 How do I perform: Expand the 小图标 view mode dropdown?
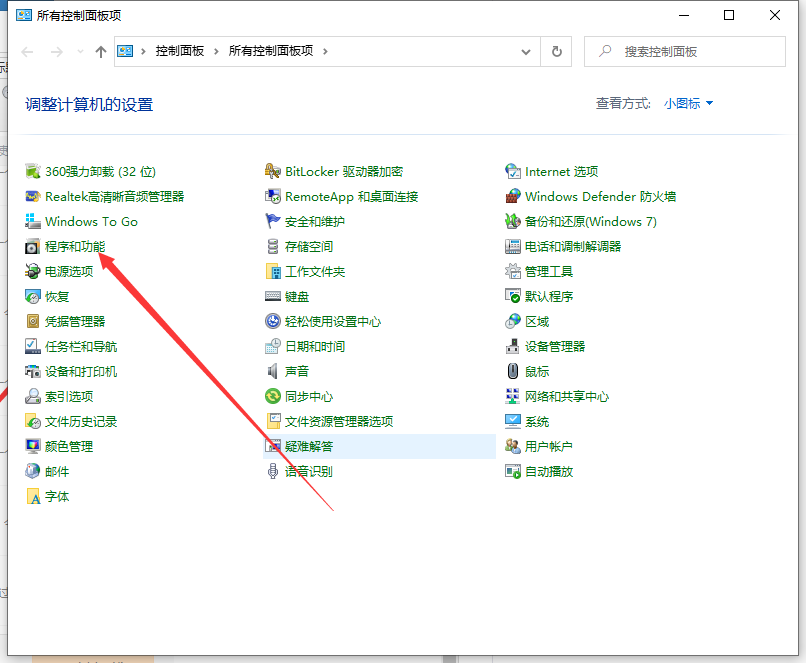(689, 103)
